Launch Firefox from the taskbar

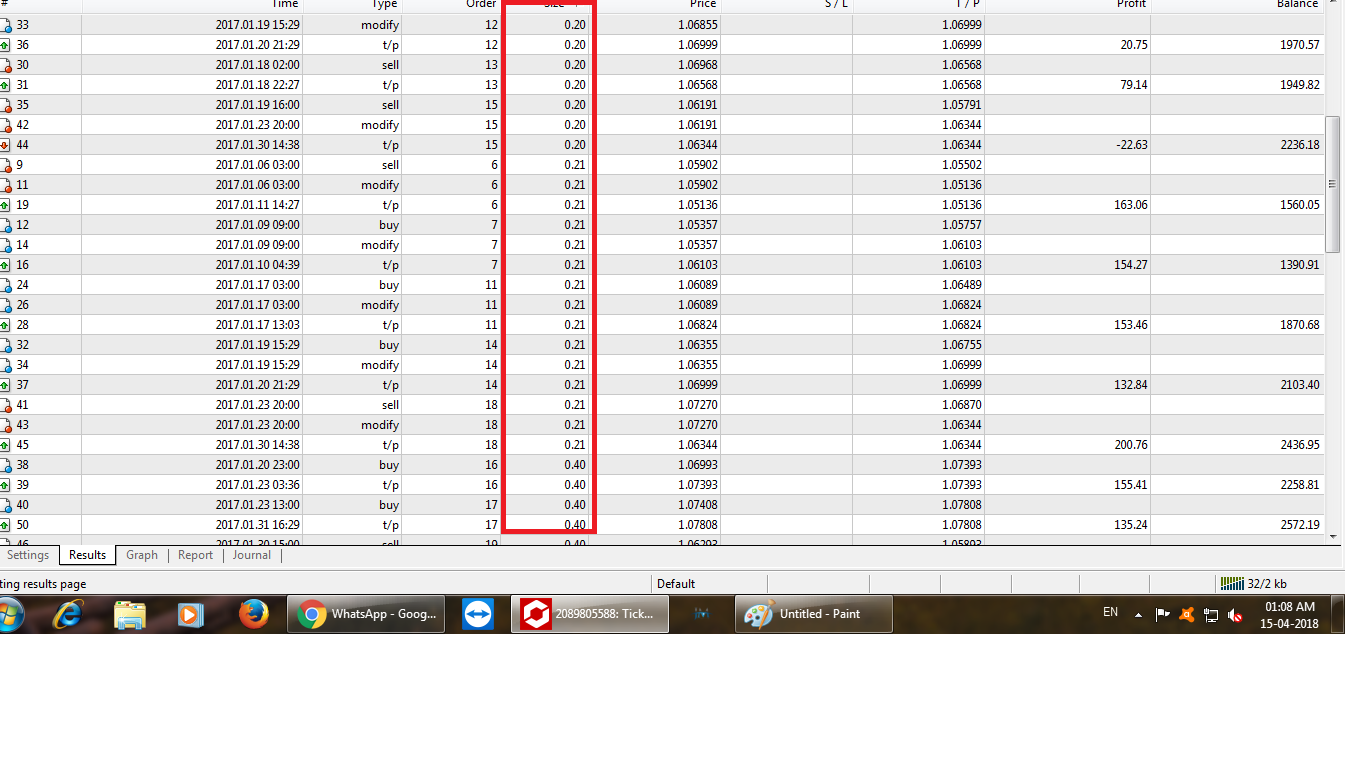(254, 614)
